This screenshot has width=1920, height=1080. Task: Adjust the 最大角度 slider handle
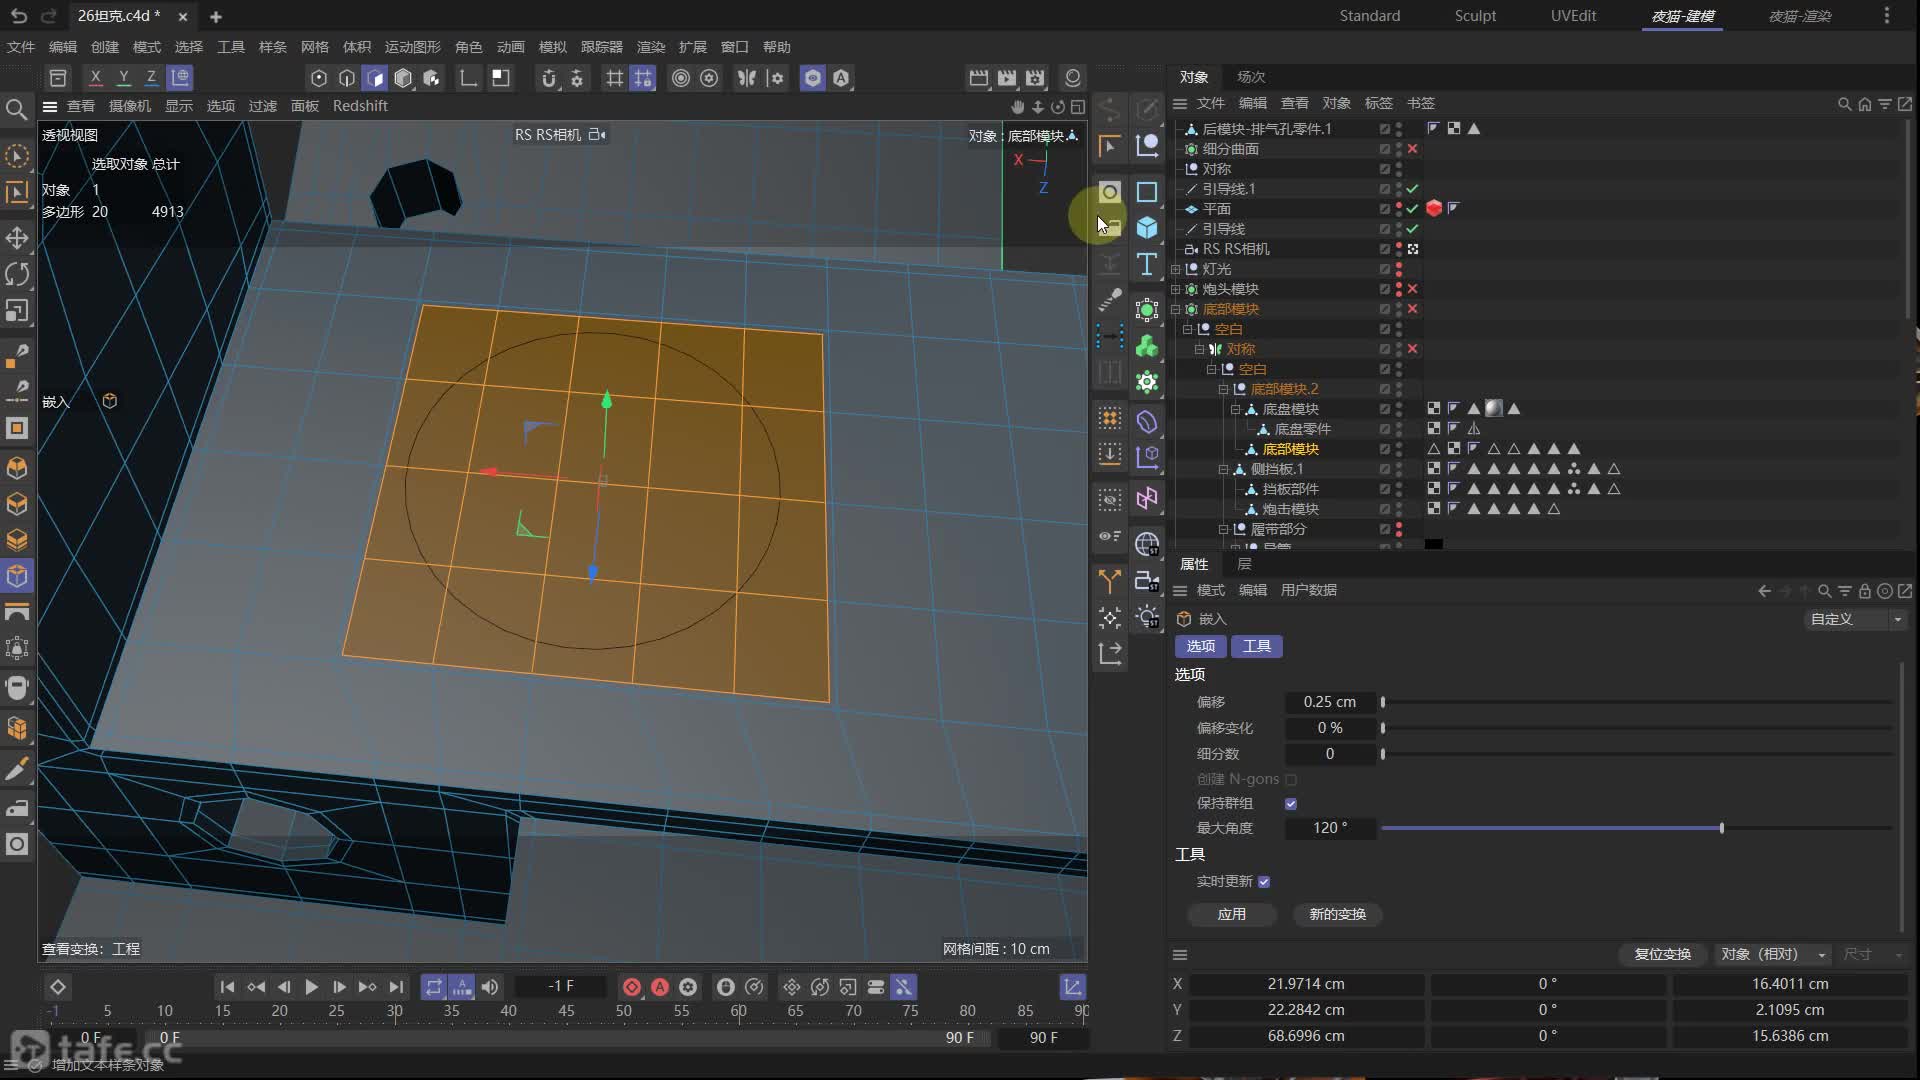[1721, 829]
